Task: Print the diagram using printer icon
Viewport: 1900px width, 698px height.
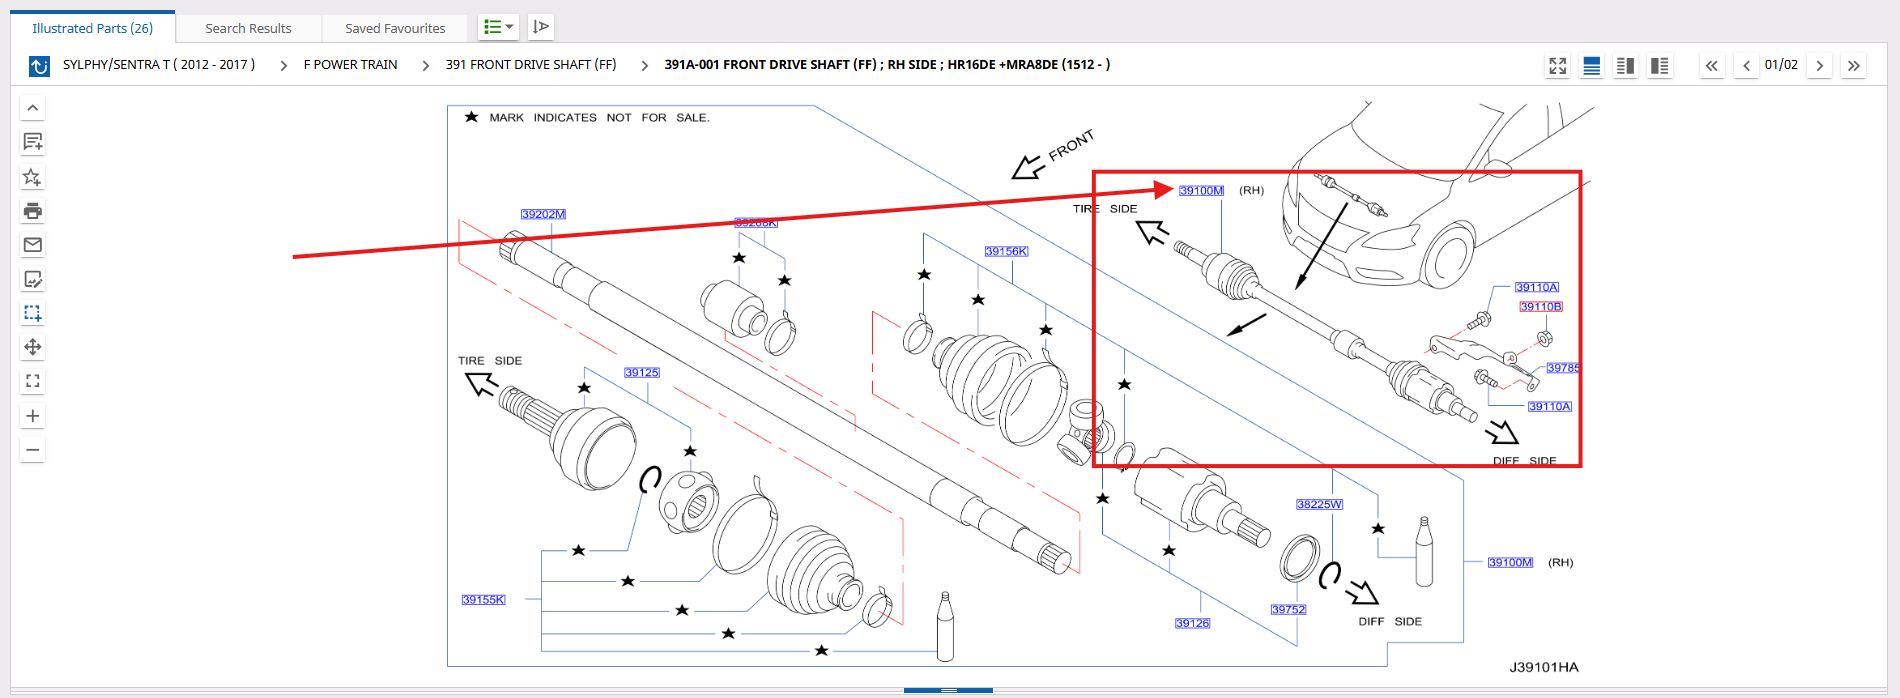Action: tap(33, 211)
